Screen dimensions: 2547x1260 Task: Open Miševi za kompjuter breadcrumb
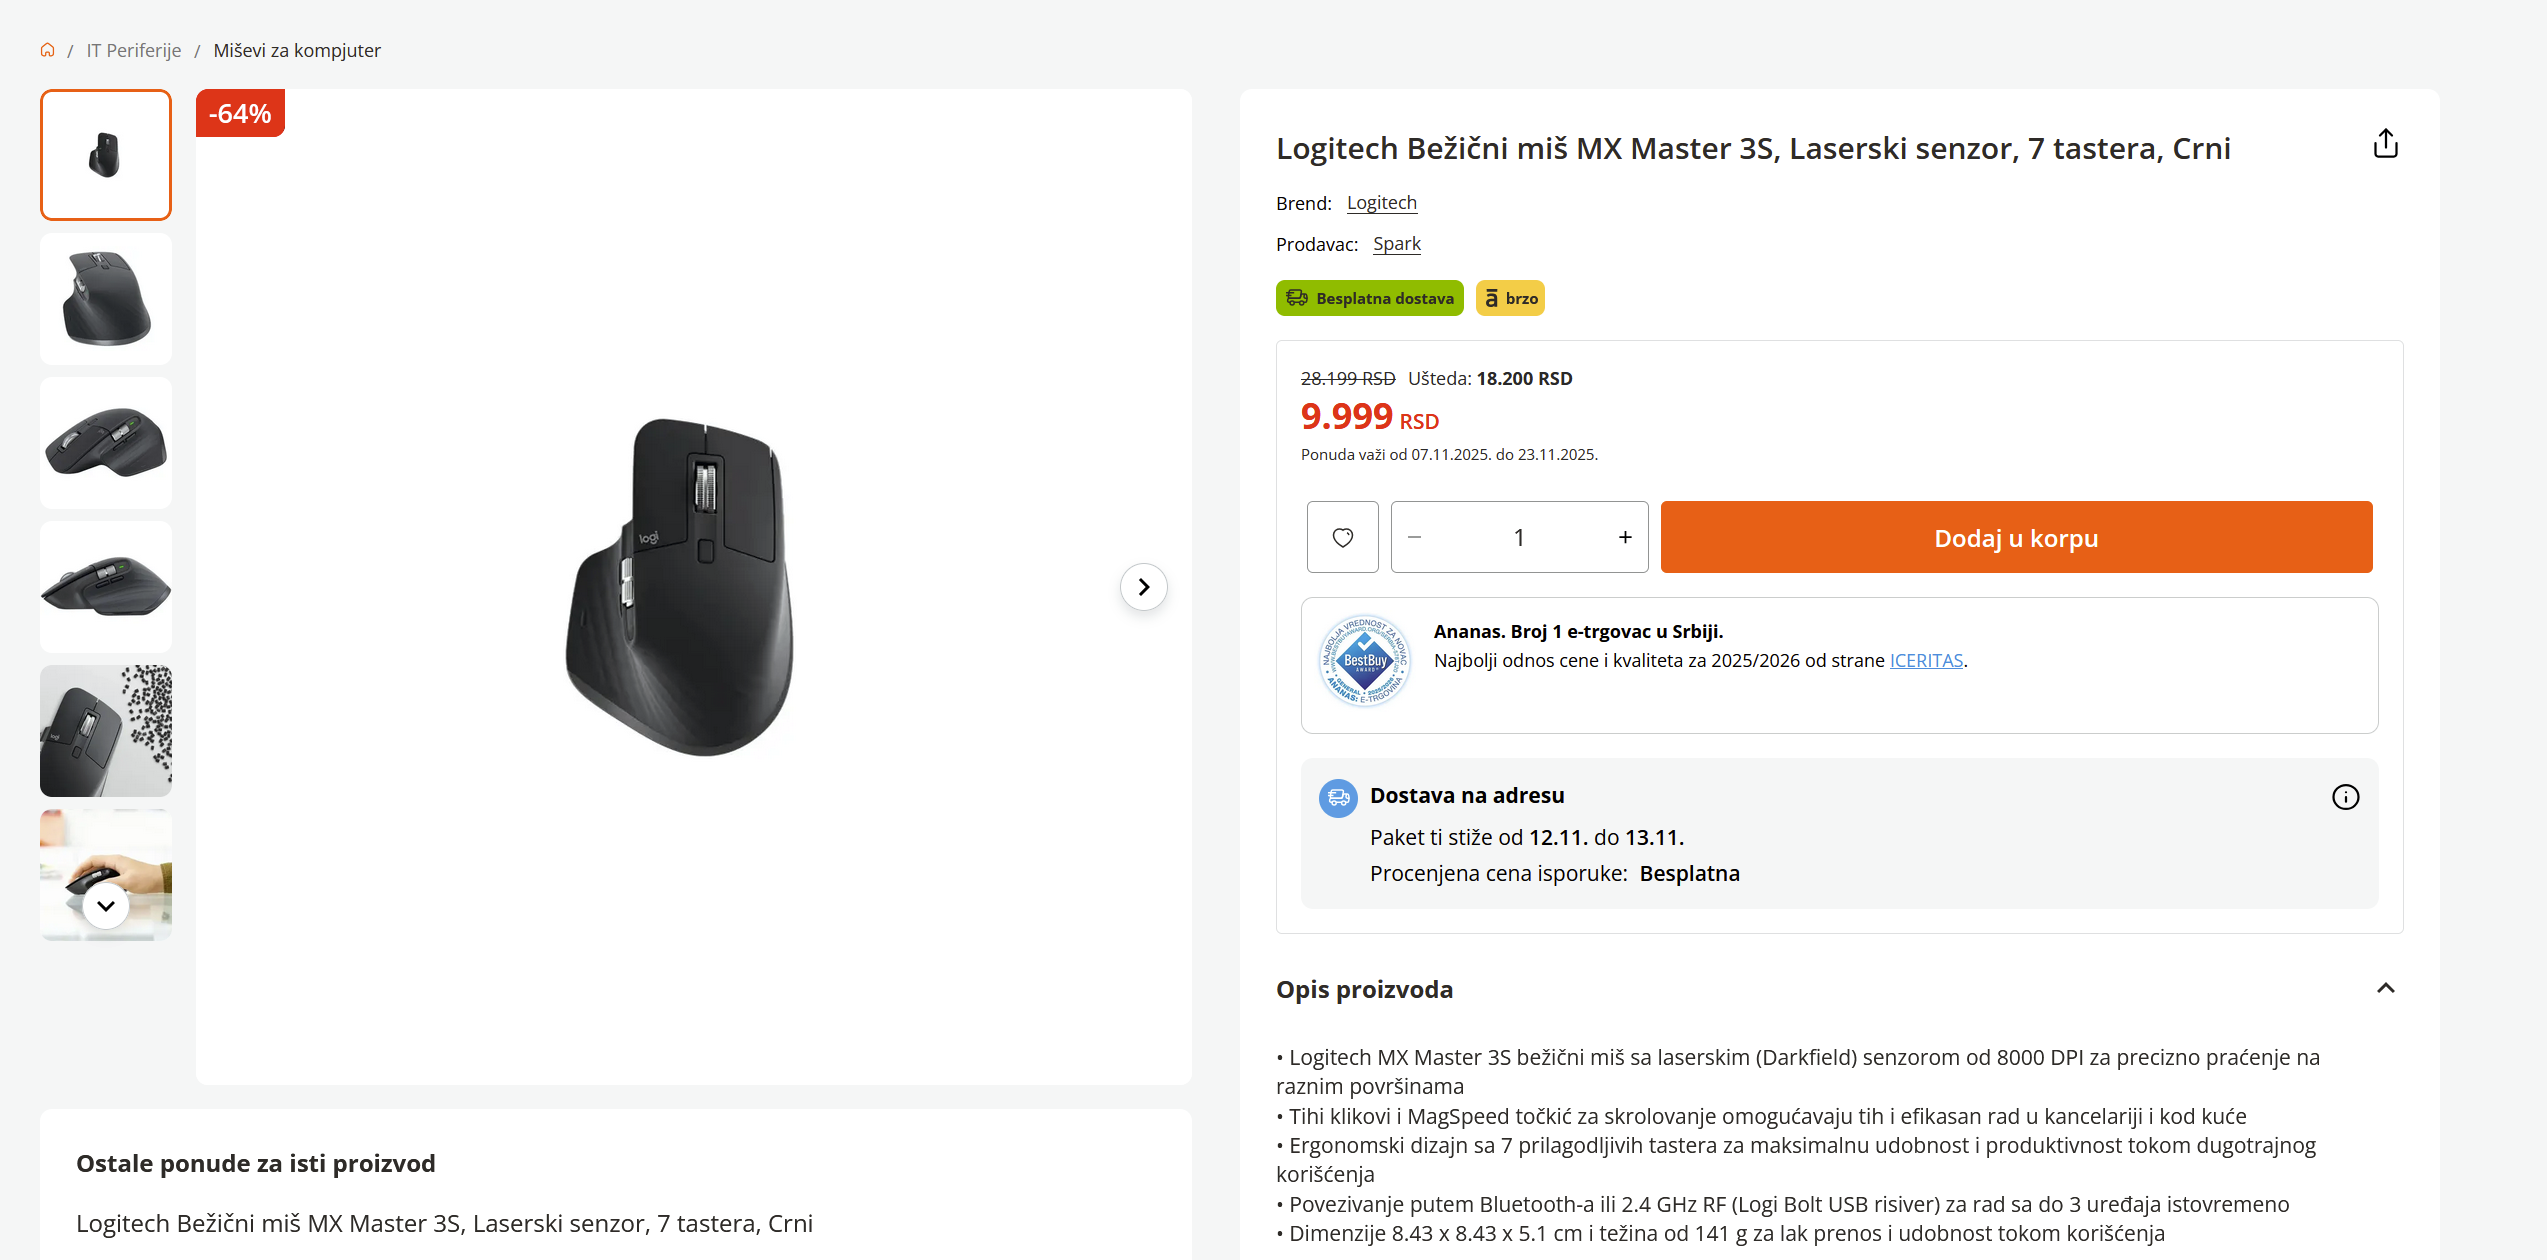pyautogui.click(x=297, y=50)
